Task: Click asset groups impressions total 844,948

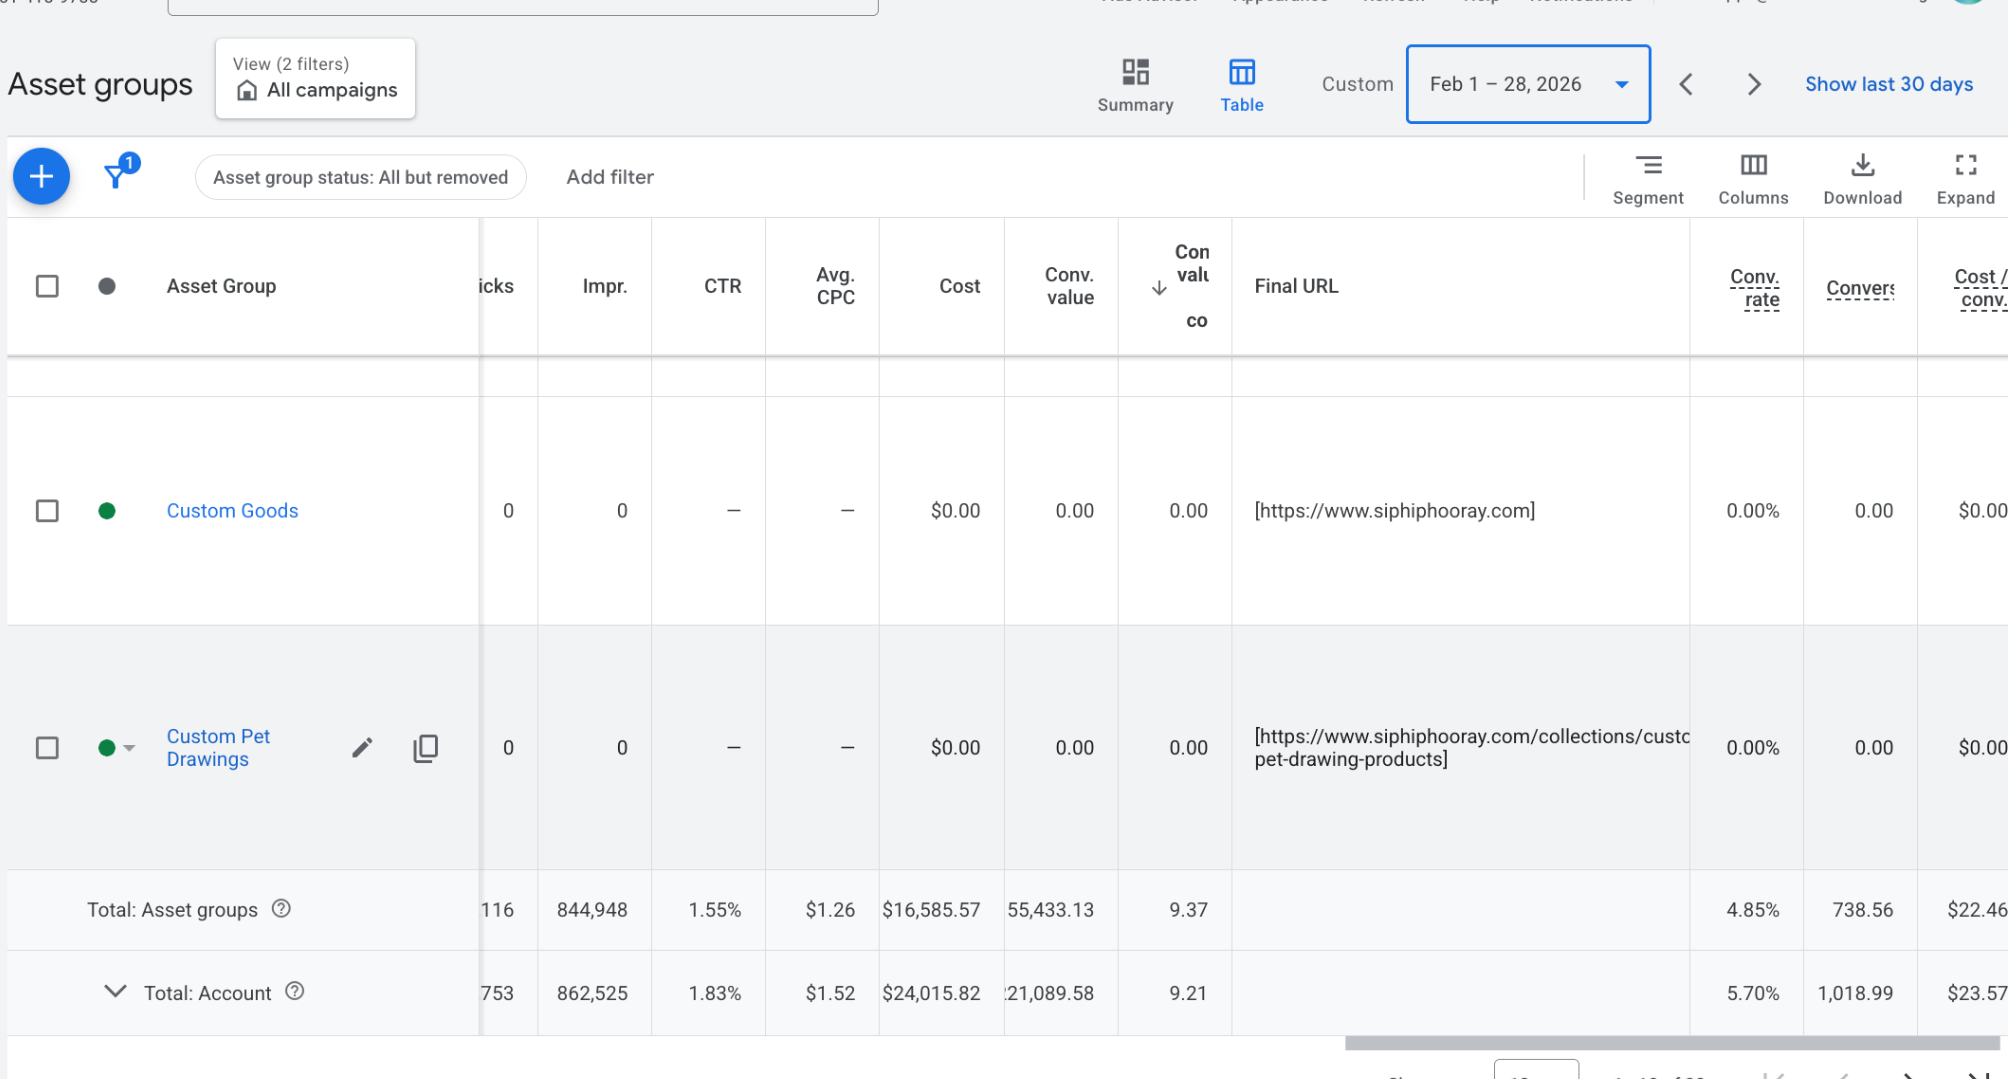Action: point(592,910)
